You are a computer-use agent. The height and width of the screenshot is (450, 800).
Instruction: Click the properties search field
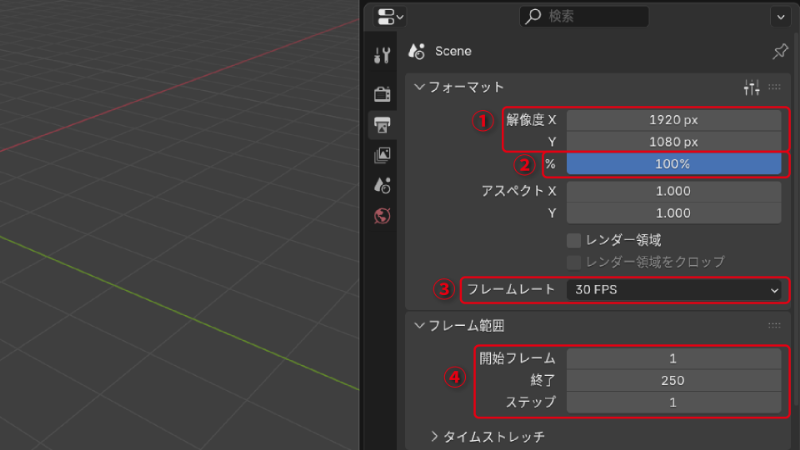(584, 16)
